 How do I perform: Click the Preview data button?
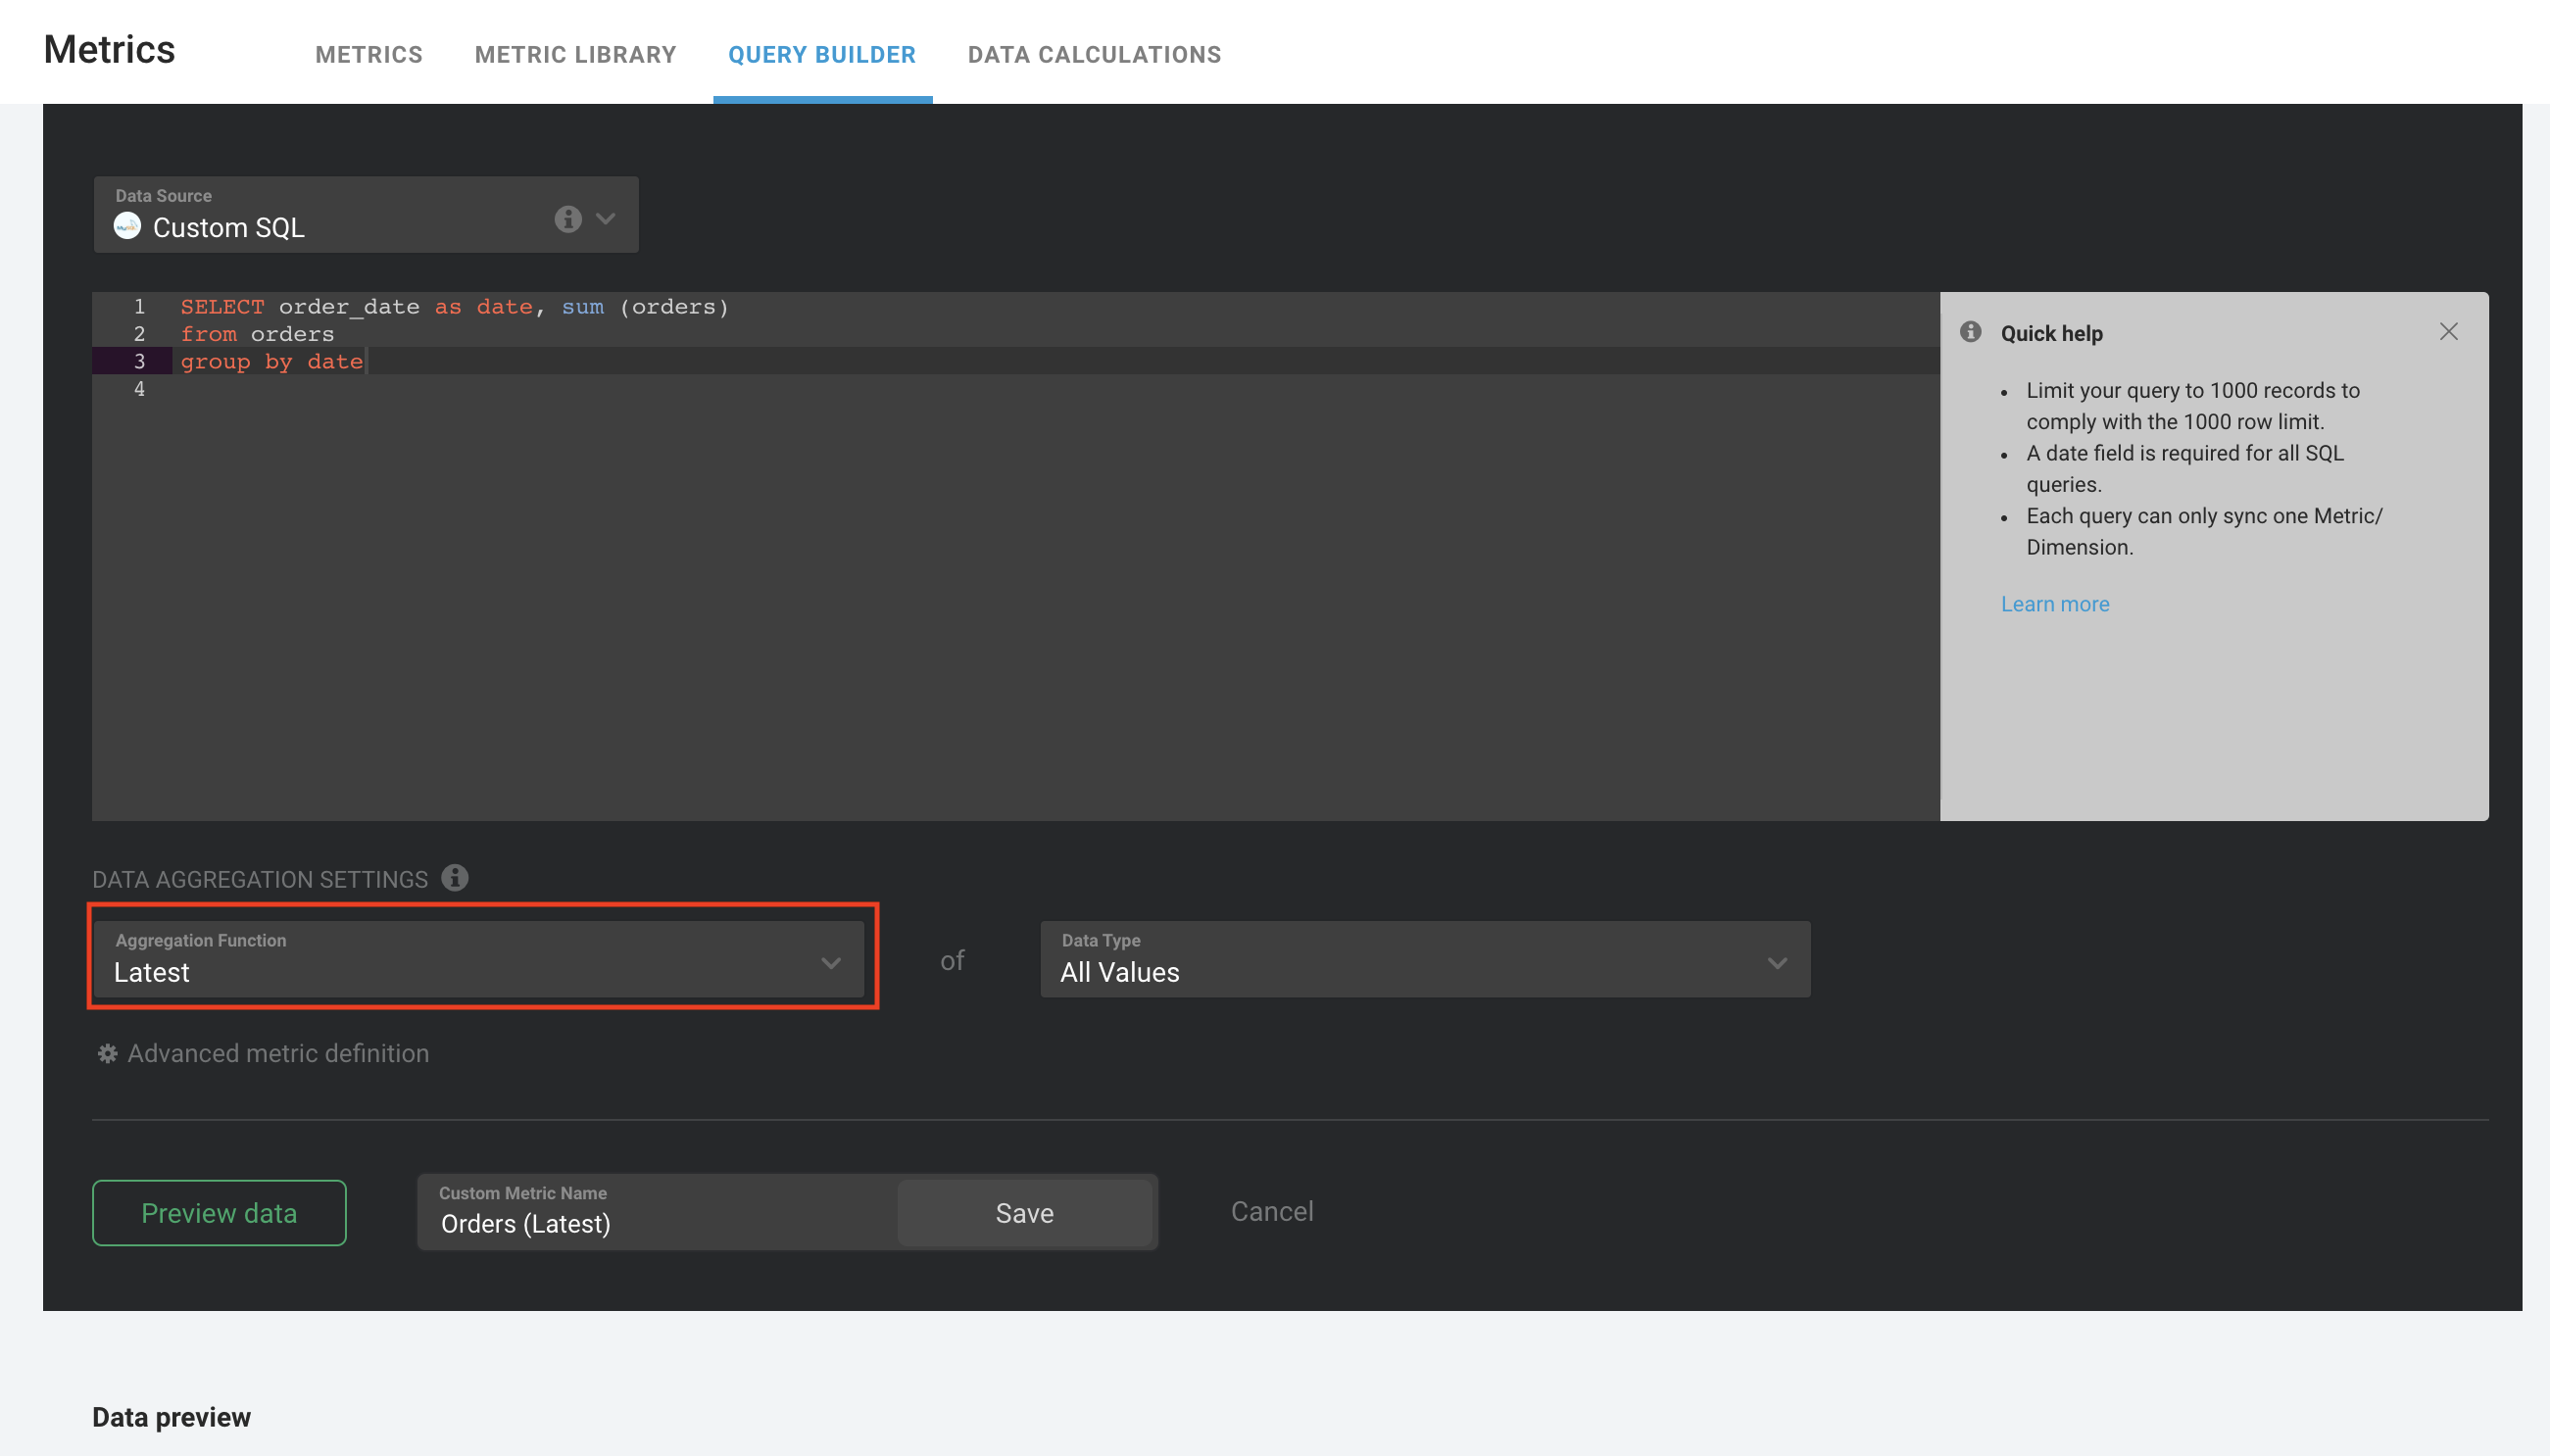pos(219,1211)
